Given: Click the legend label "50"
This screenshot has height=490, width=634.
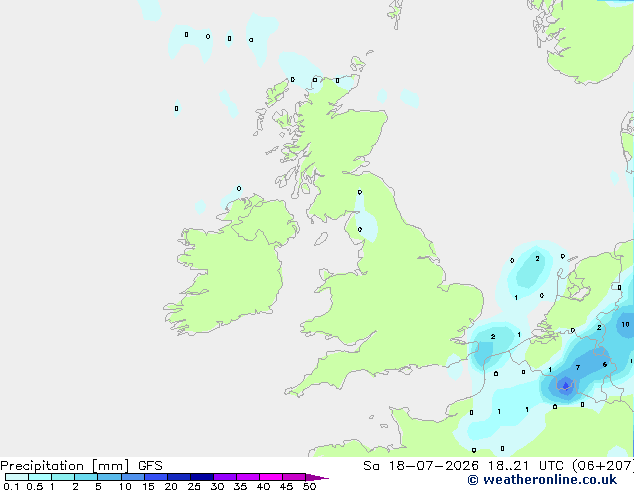Looking at the screenshot, I should click(x=309, y=486).
